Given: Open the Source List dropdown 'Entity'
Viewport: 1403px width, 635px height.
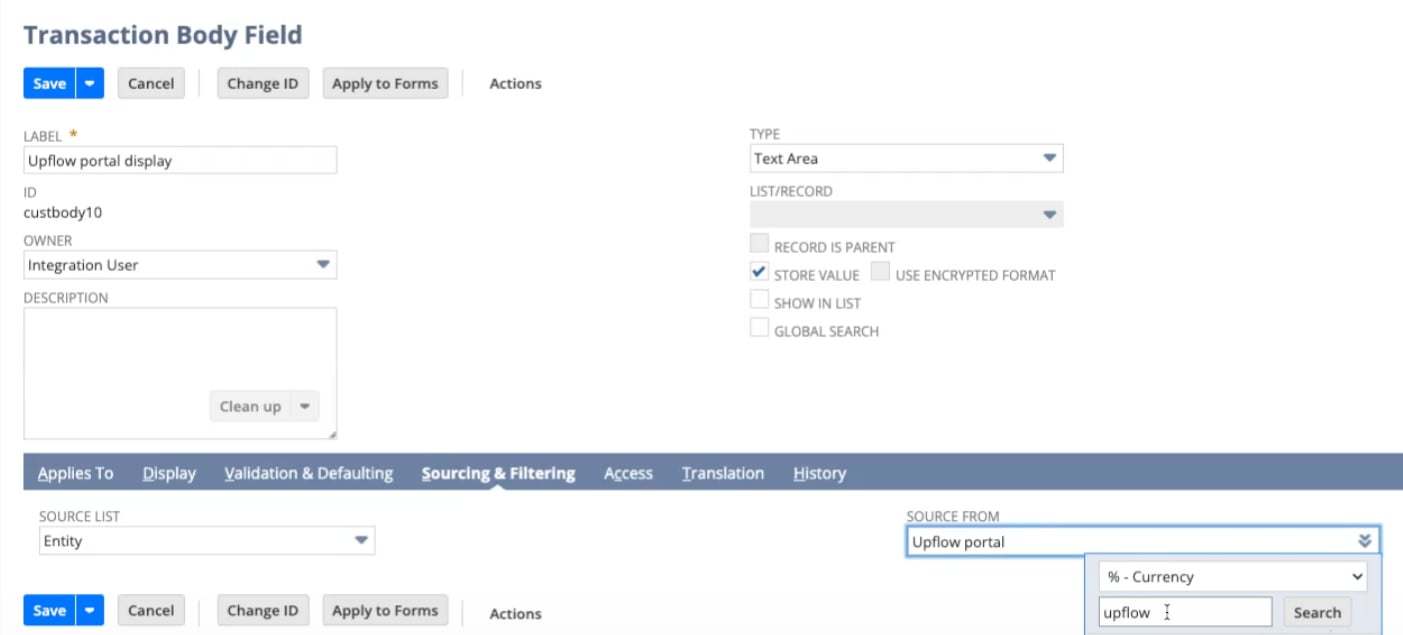Looking at the screenshot, I should pyautogui.click(x=207, y=541).
